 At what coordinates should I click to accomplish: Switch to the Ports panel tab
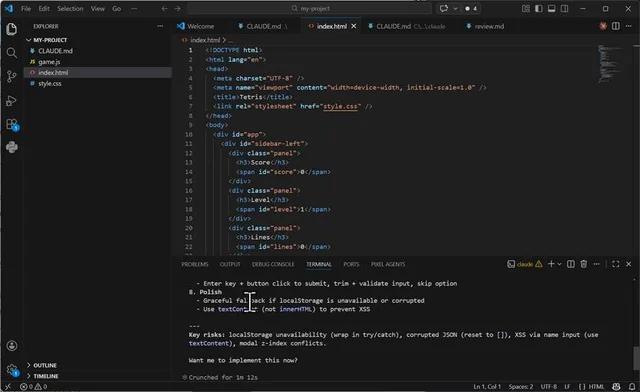click(351, 264)
